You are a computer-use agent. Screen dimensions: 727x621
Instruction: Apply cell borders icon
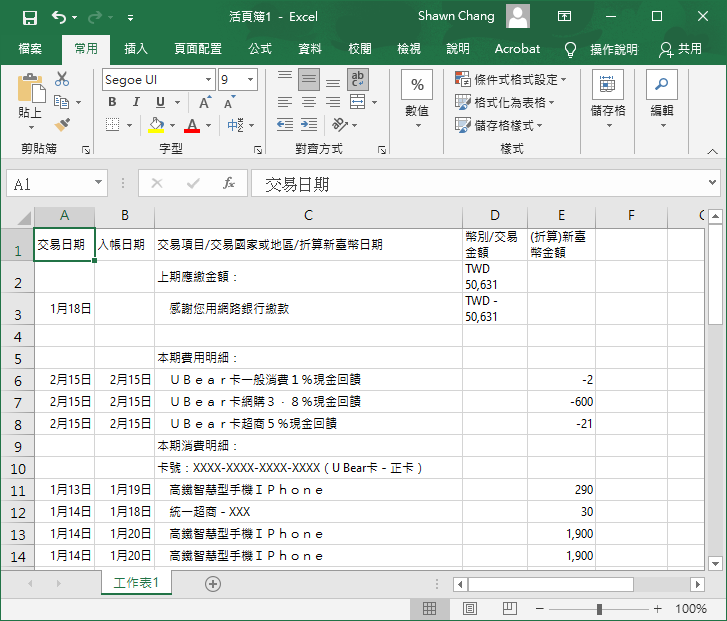point(112,125)
